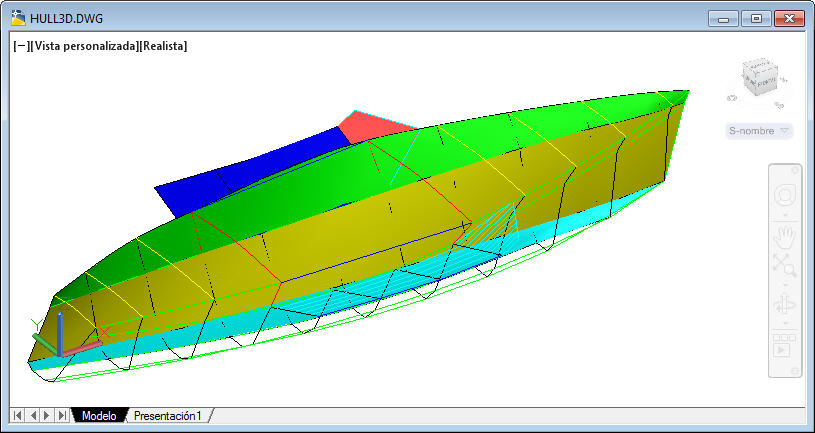Select the Modelo tab
Screen dimensions: 815x433
98,415
